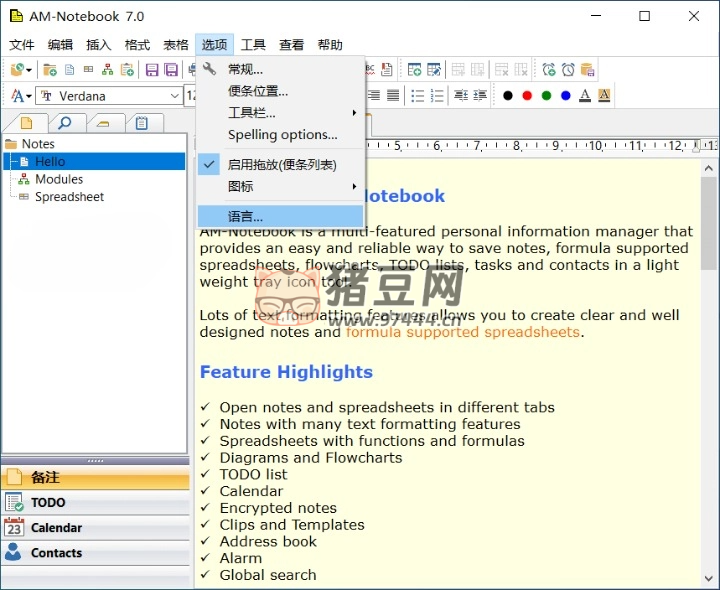Screen dimensions: 720x590
Task: Choose red text color swatch
Action: 527,96
